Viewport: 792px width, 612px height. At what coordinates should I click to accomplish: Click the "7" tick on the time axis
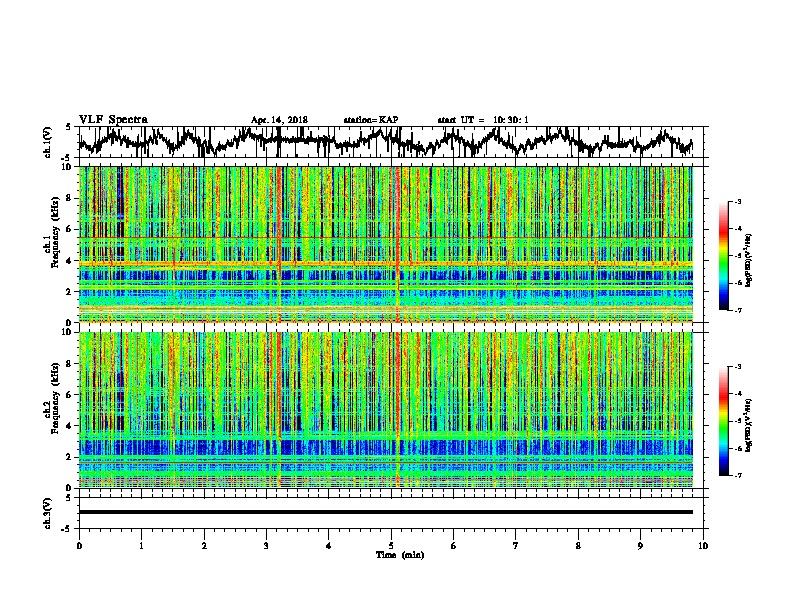pyautogui.click(x=516, y=546)
